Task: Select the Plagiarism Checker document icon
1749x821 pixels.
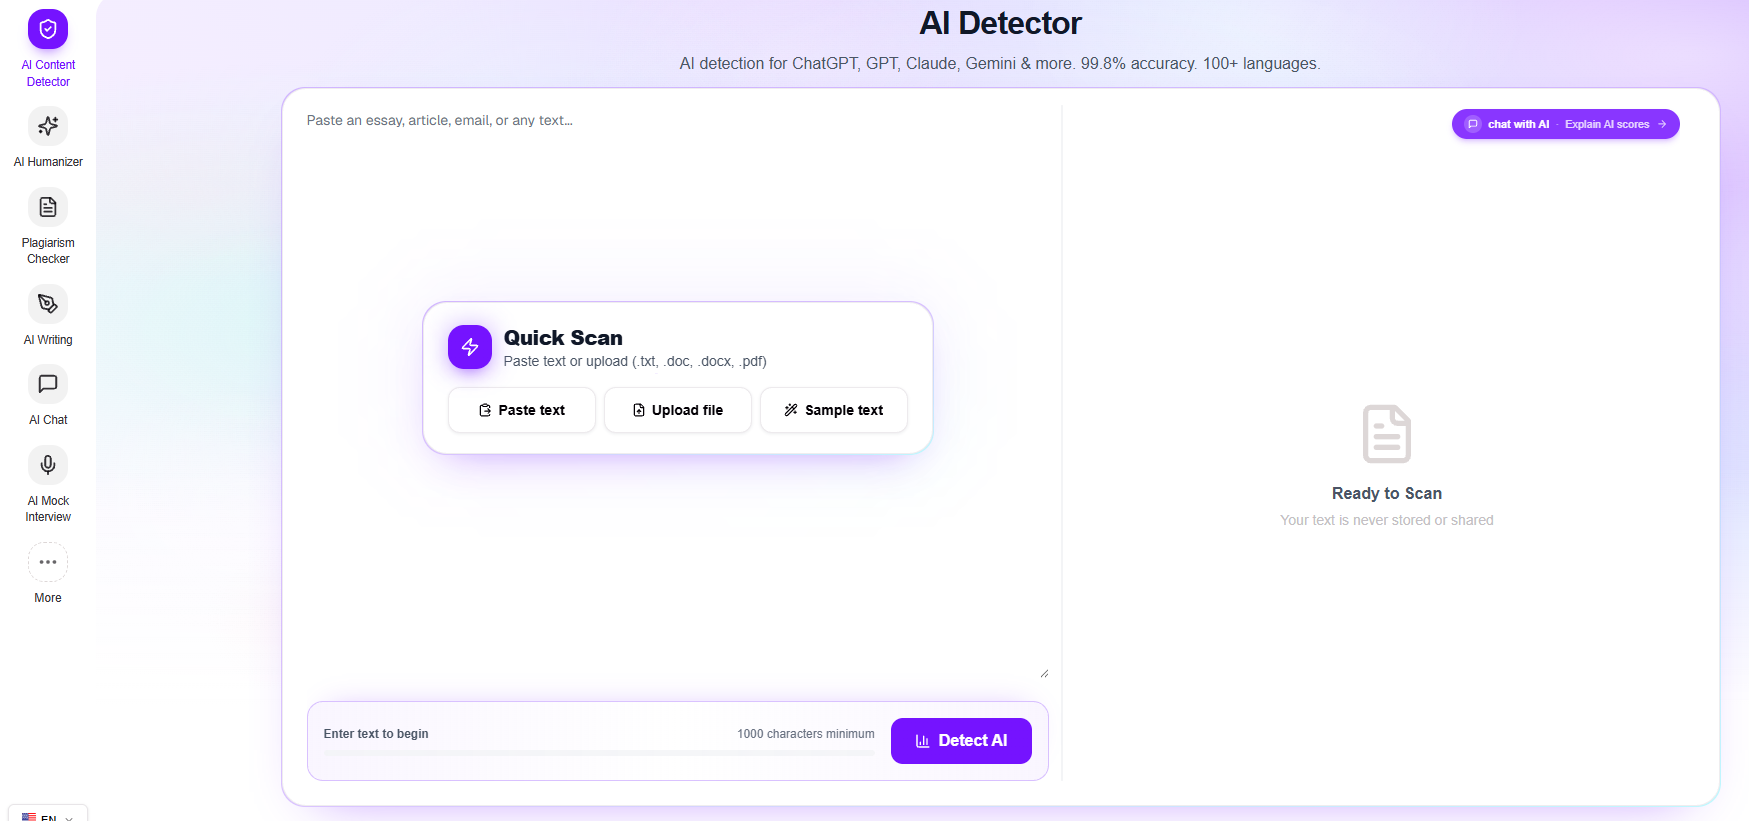Action: pos(48,207)
